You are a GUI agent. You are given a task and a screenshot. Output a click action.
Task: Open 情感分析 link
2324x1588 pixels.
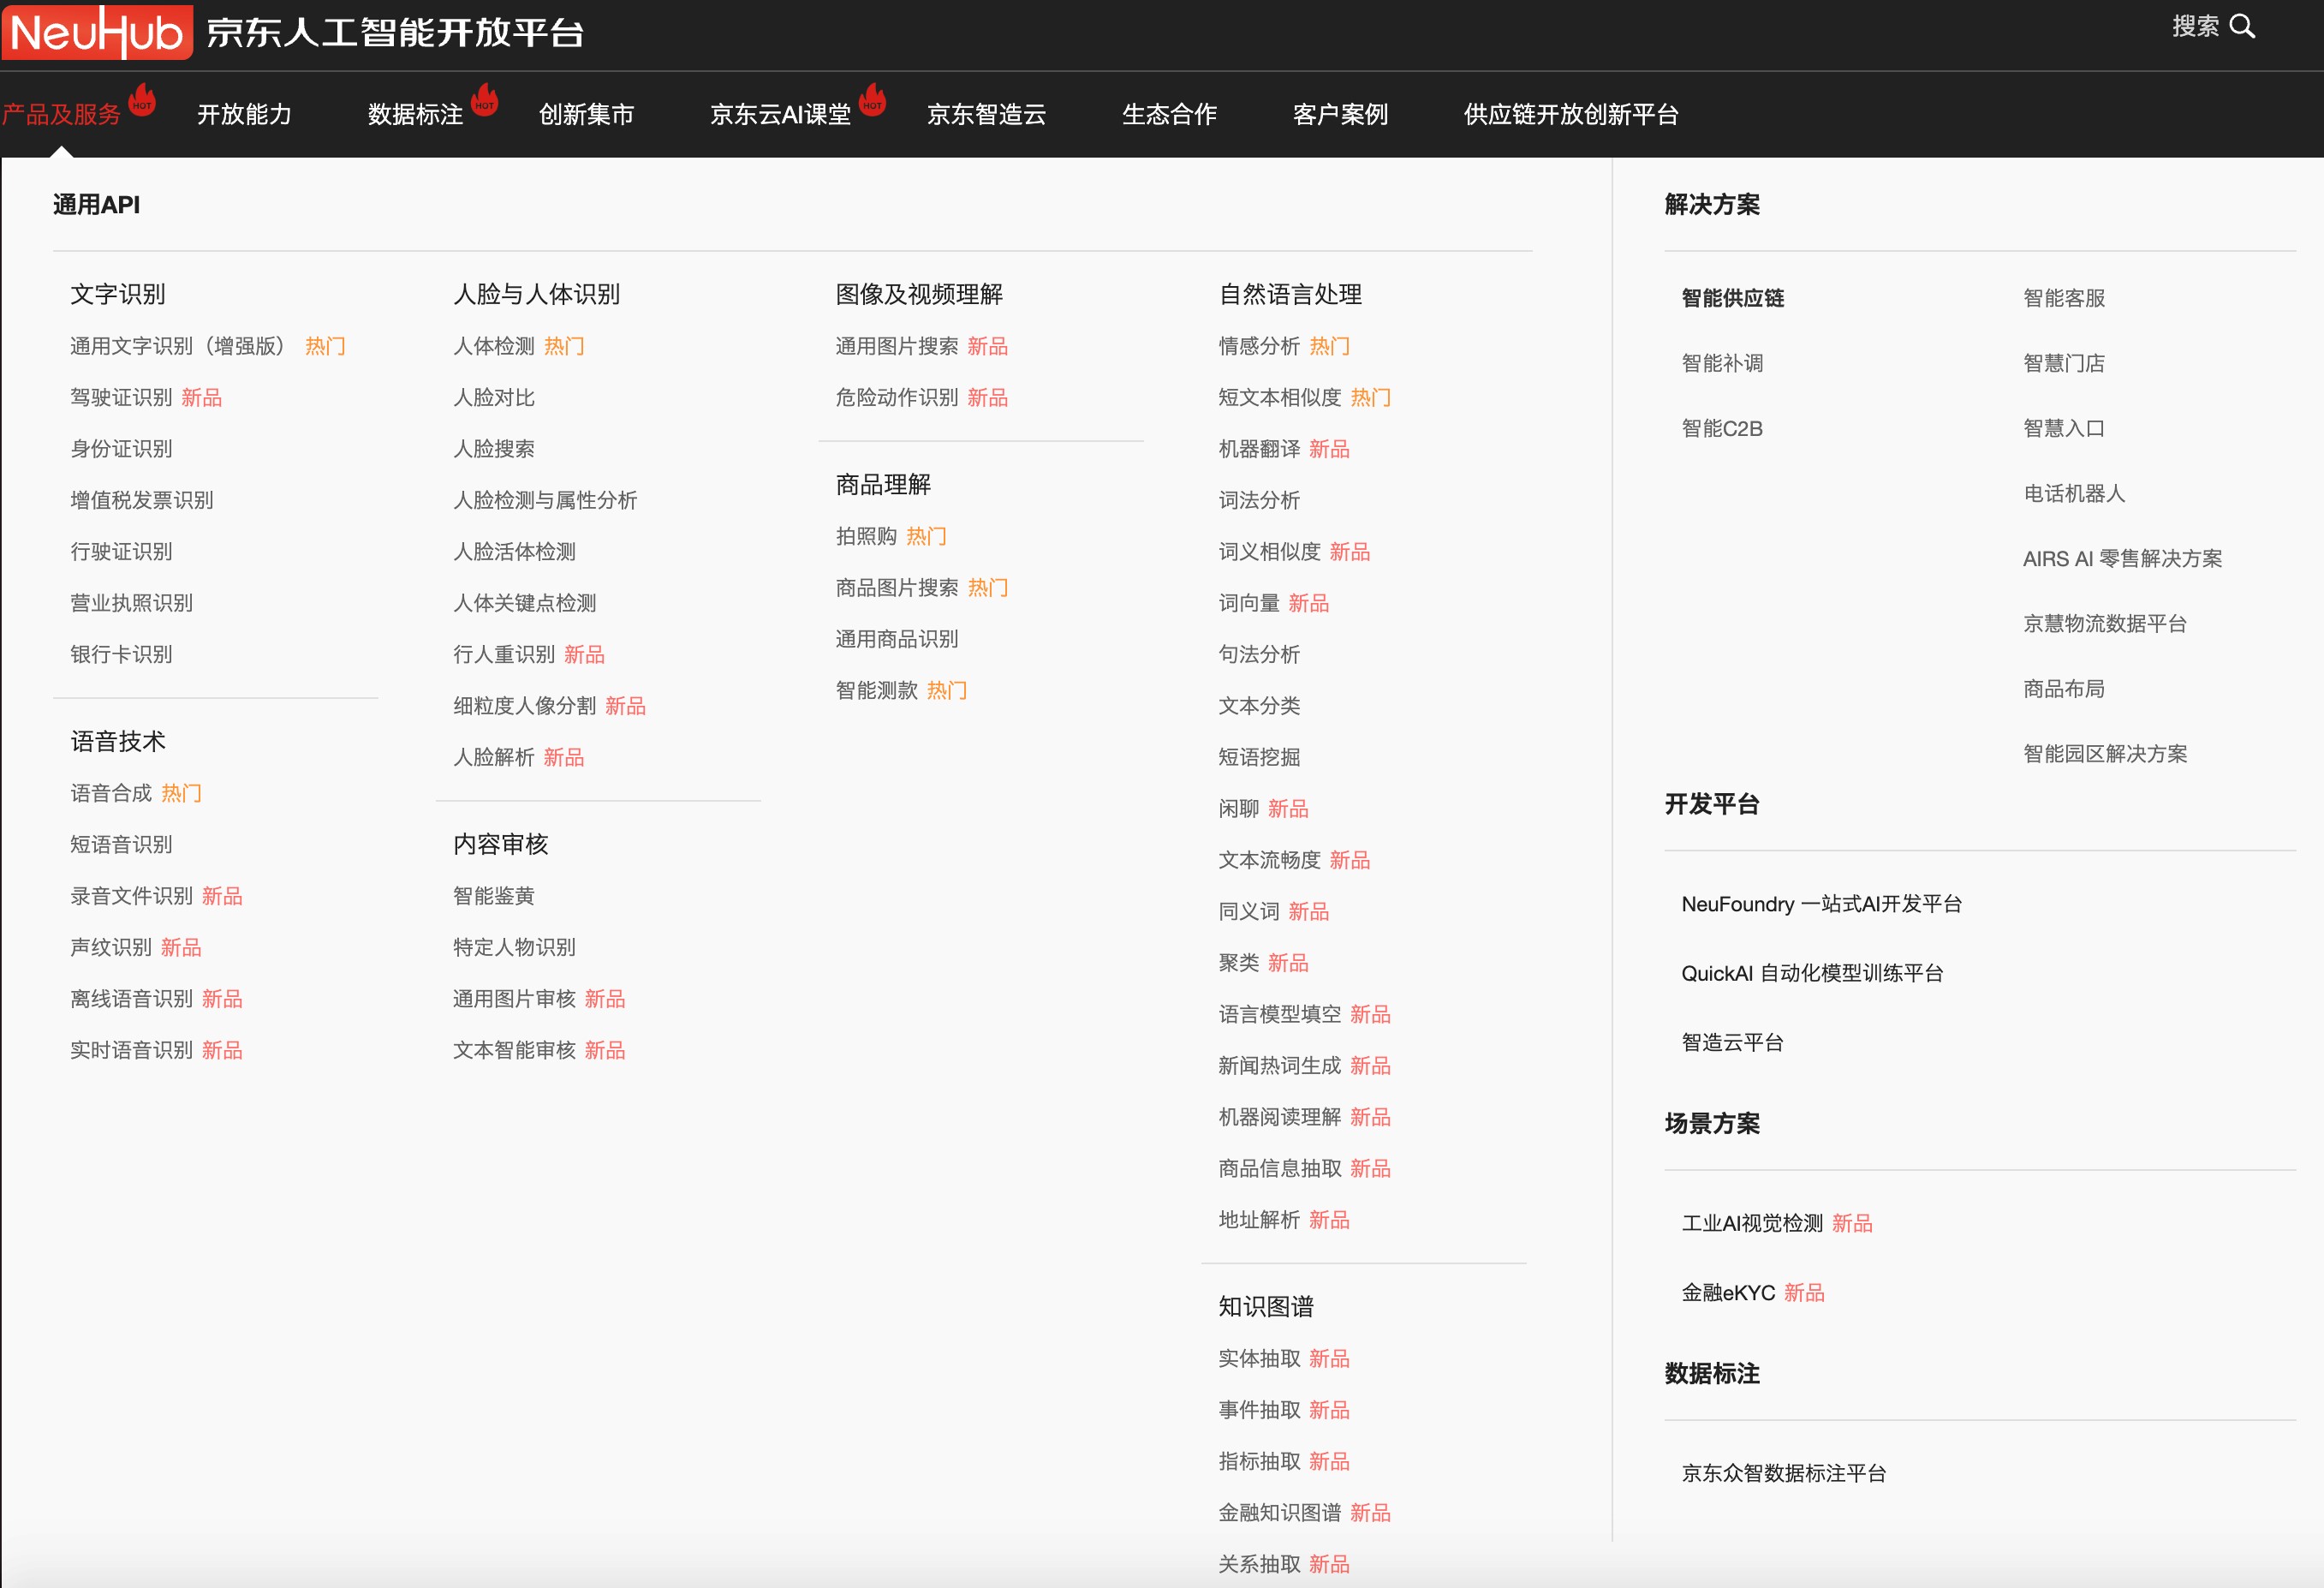tap(1259, 346)
